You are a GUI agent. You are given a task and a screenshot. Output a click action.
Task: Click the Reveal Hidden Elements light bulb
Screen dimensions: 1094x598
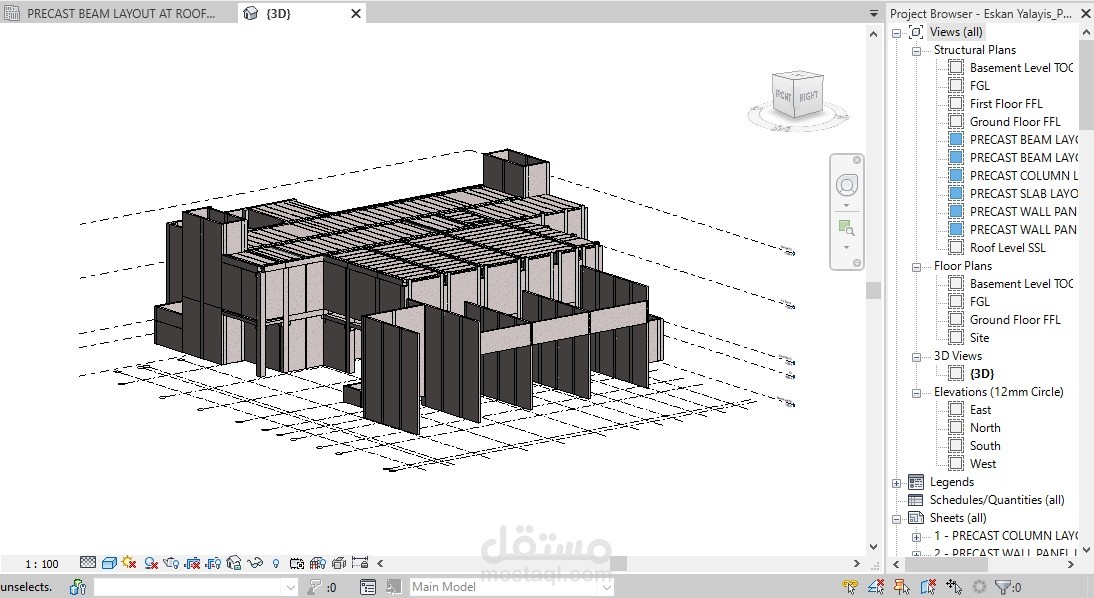click(276, 564)
